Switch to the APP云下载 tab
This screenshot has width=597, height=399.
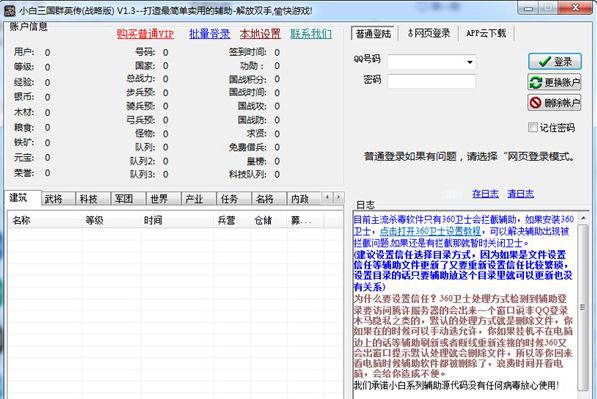(486, 34)
